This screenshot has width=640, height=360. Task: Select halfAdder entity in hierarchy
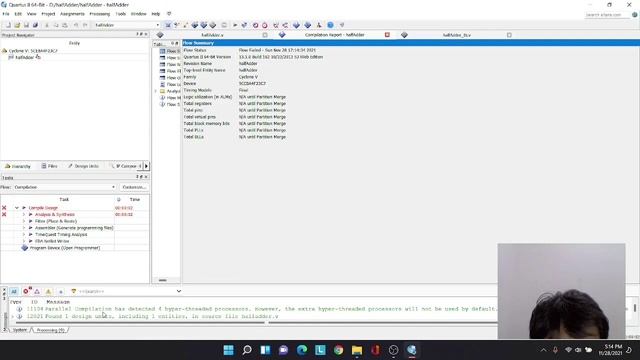[24, 58]
